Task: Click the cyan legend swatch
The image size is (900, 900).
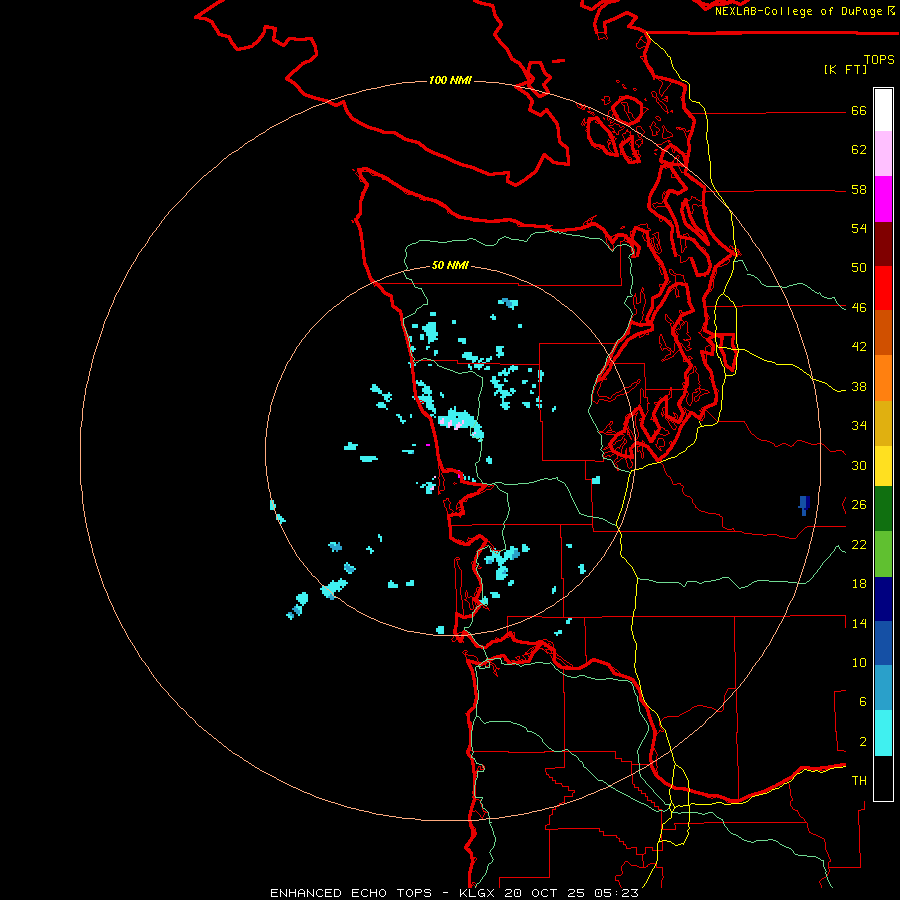Action: [x=883, y=733]
